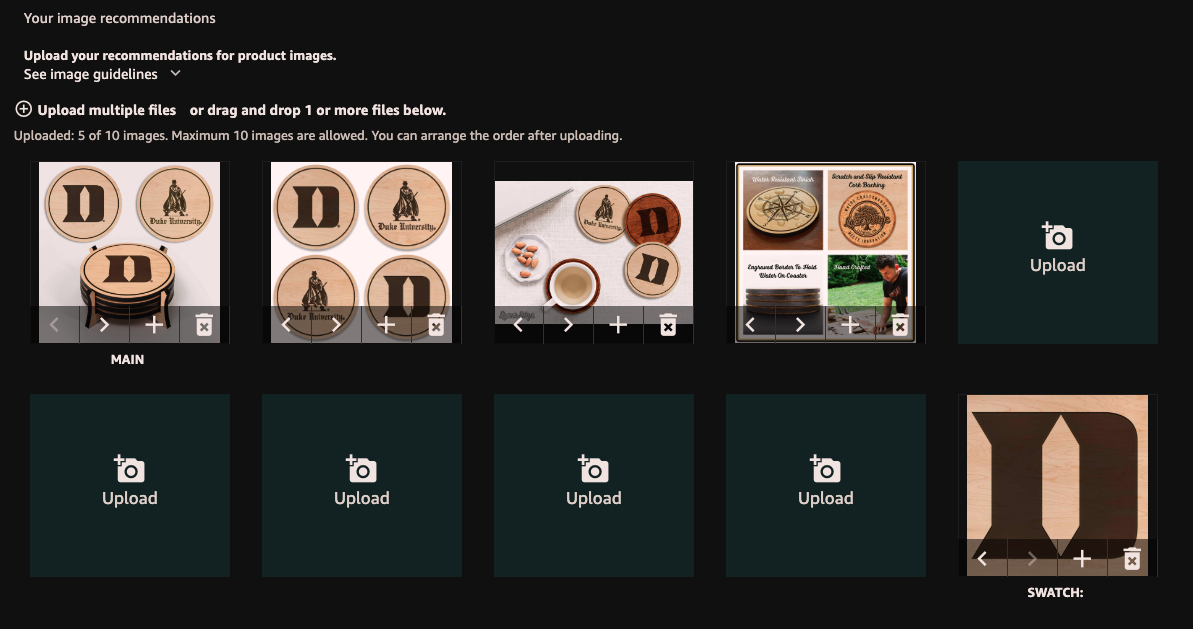Click fourth Upload slot in bottom row
The width and height of the screenshot is (1193, 629).
tap(826, 485)
